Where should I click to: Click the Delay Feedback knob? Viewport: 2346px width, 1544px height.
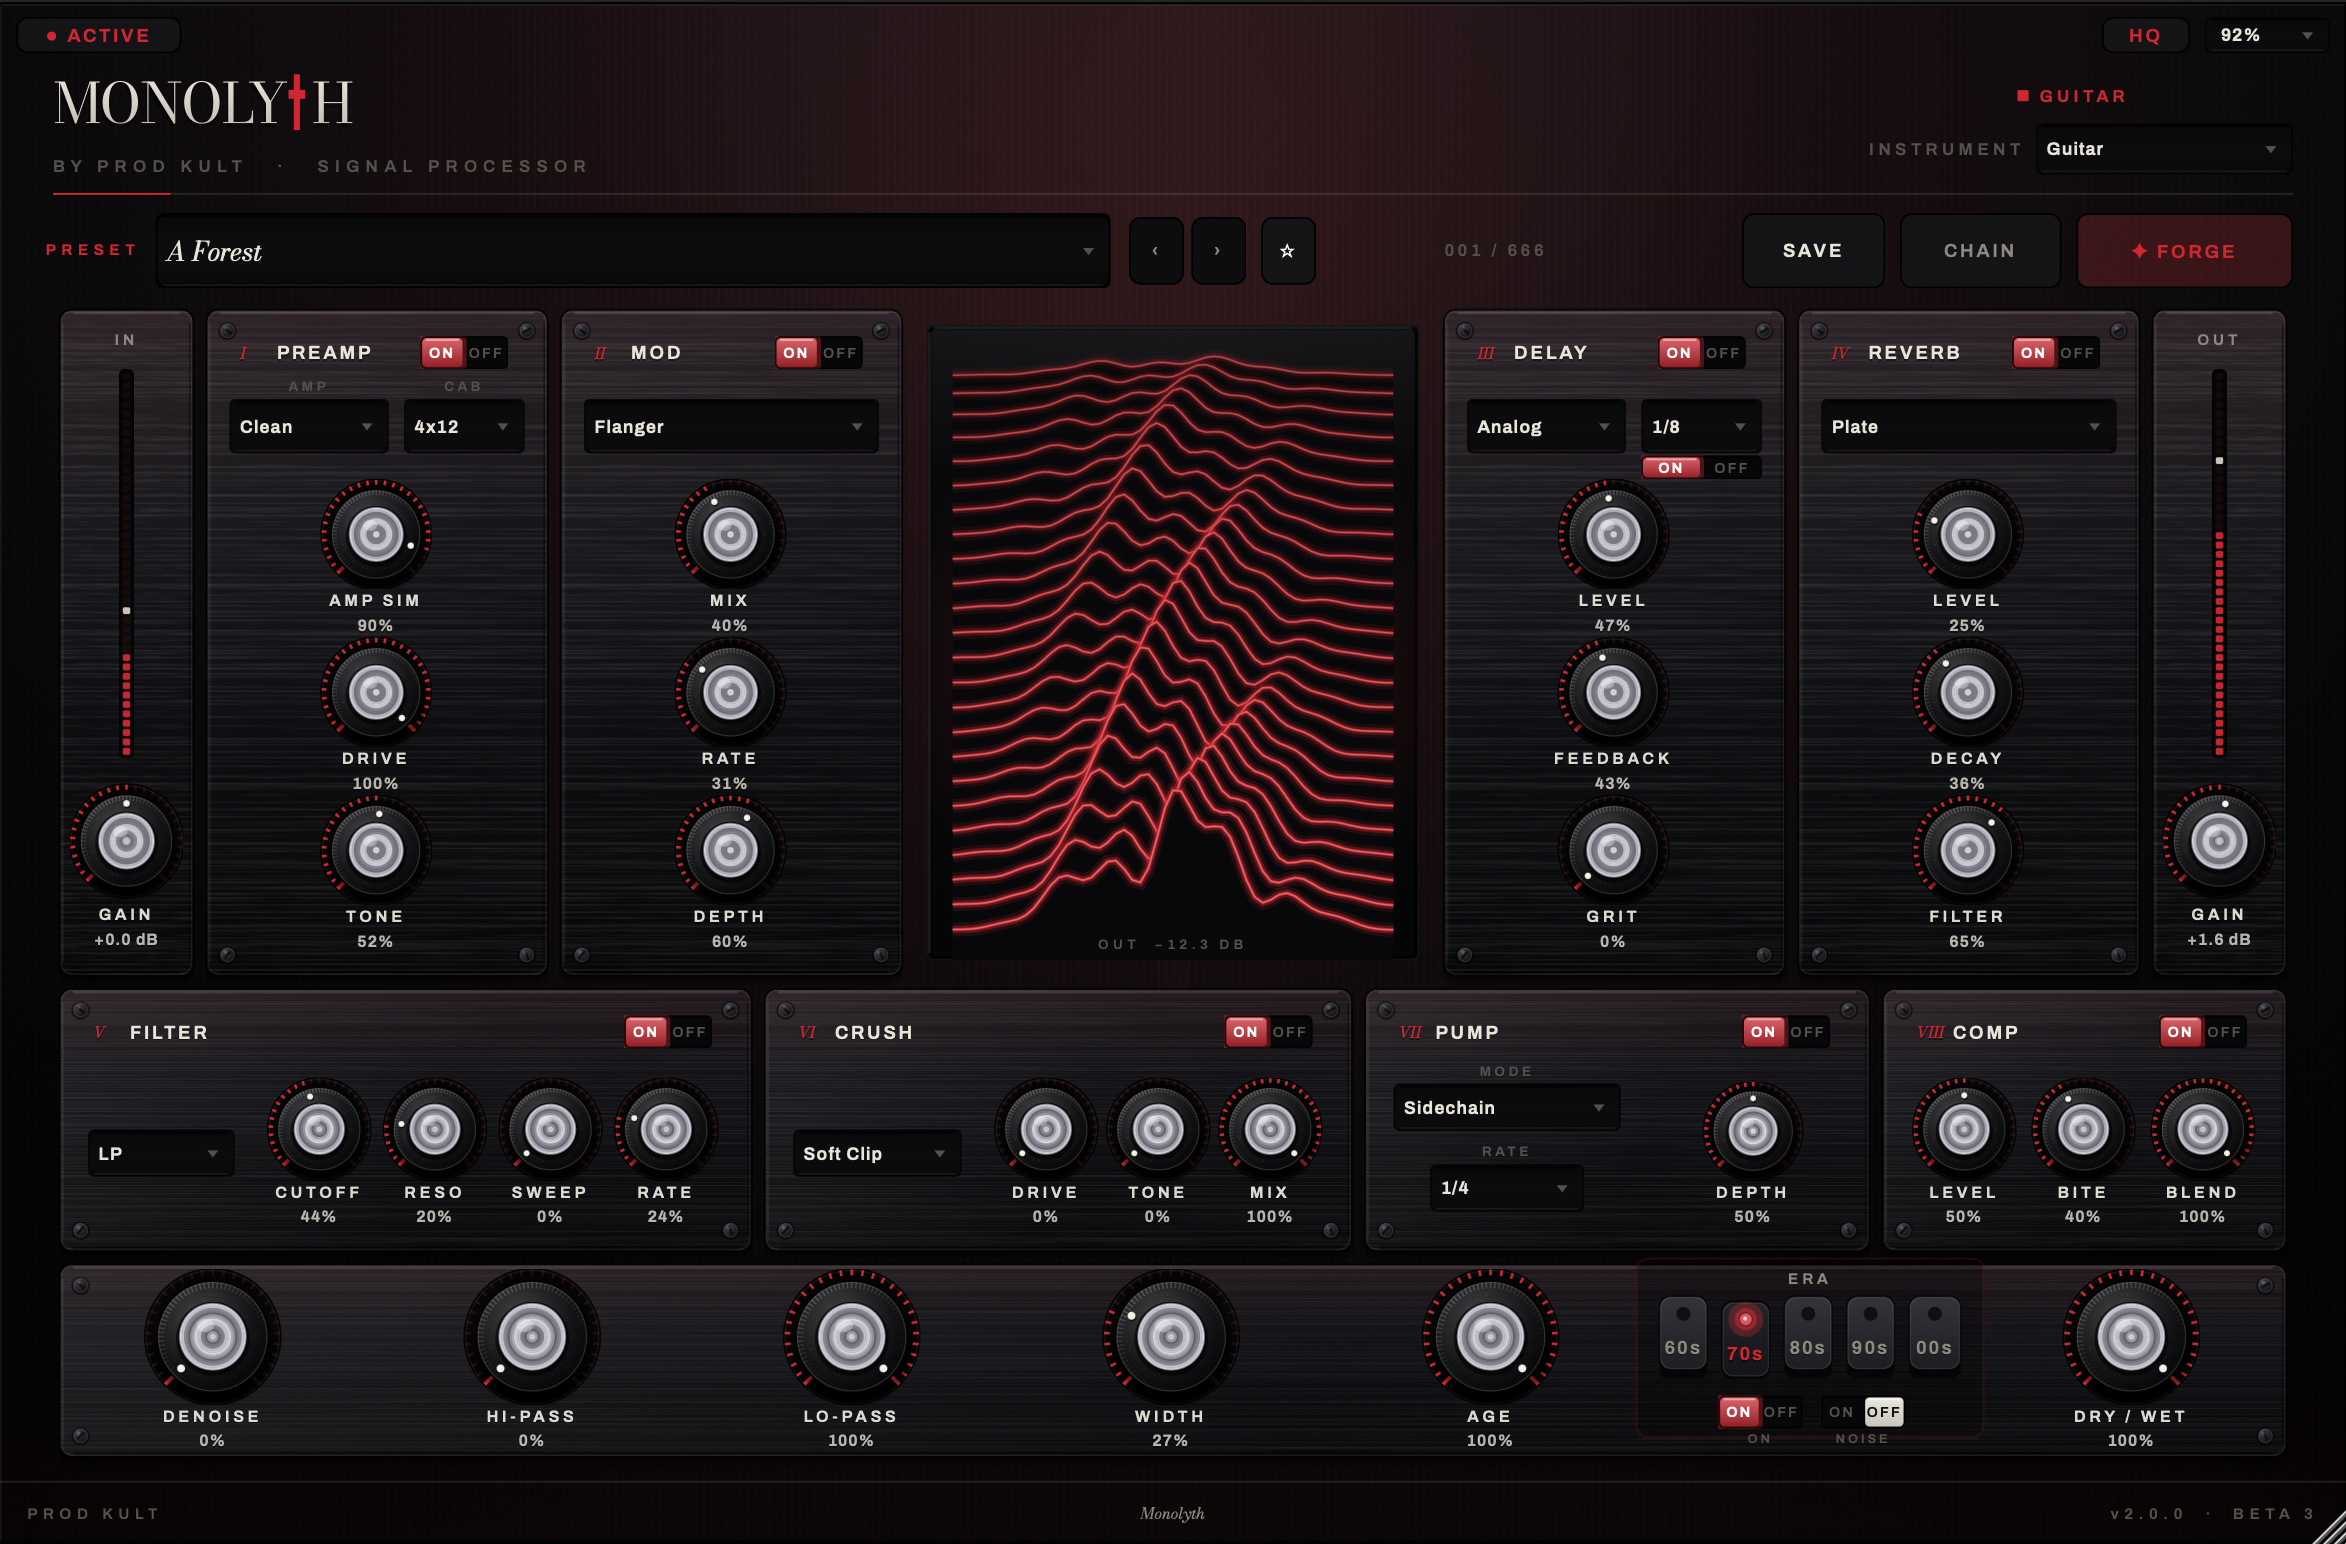point(1612,692)
